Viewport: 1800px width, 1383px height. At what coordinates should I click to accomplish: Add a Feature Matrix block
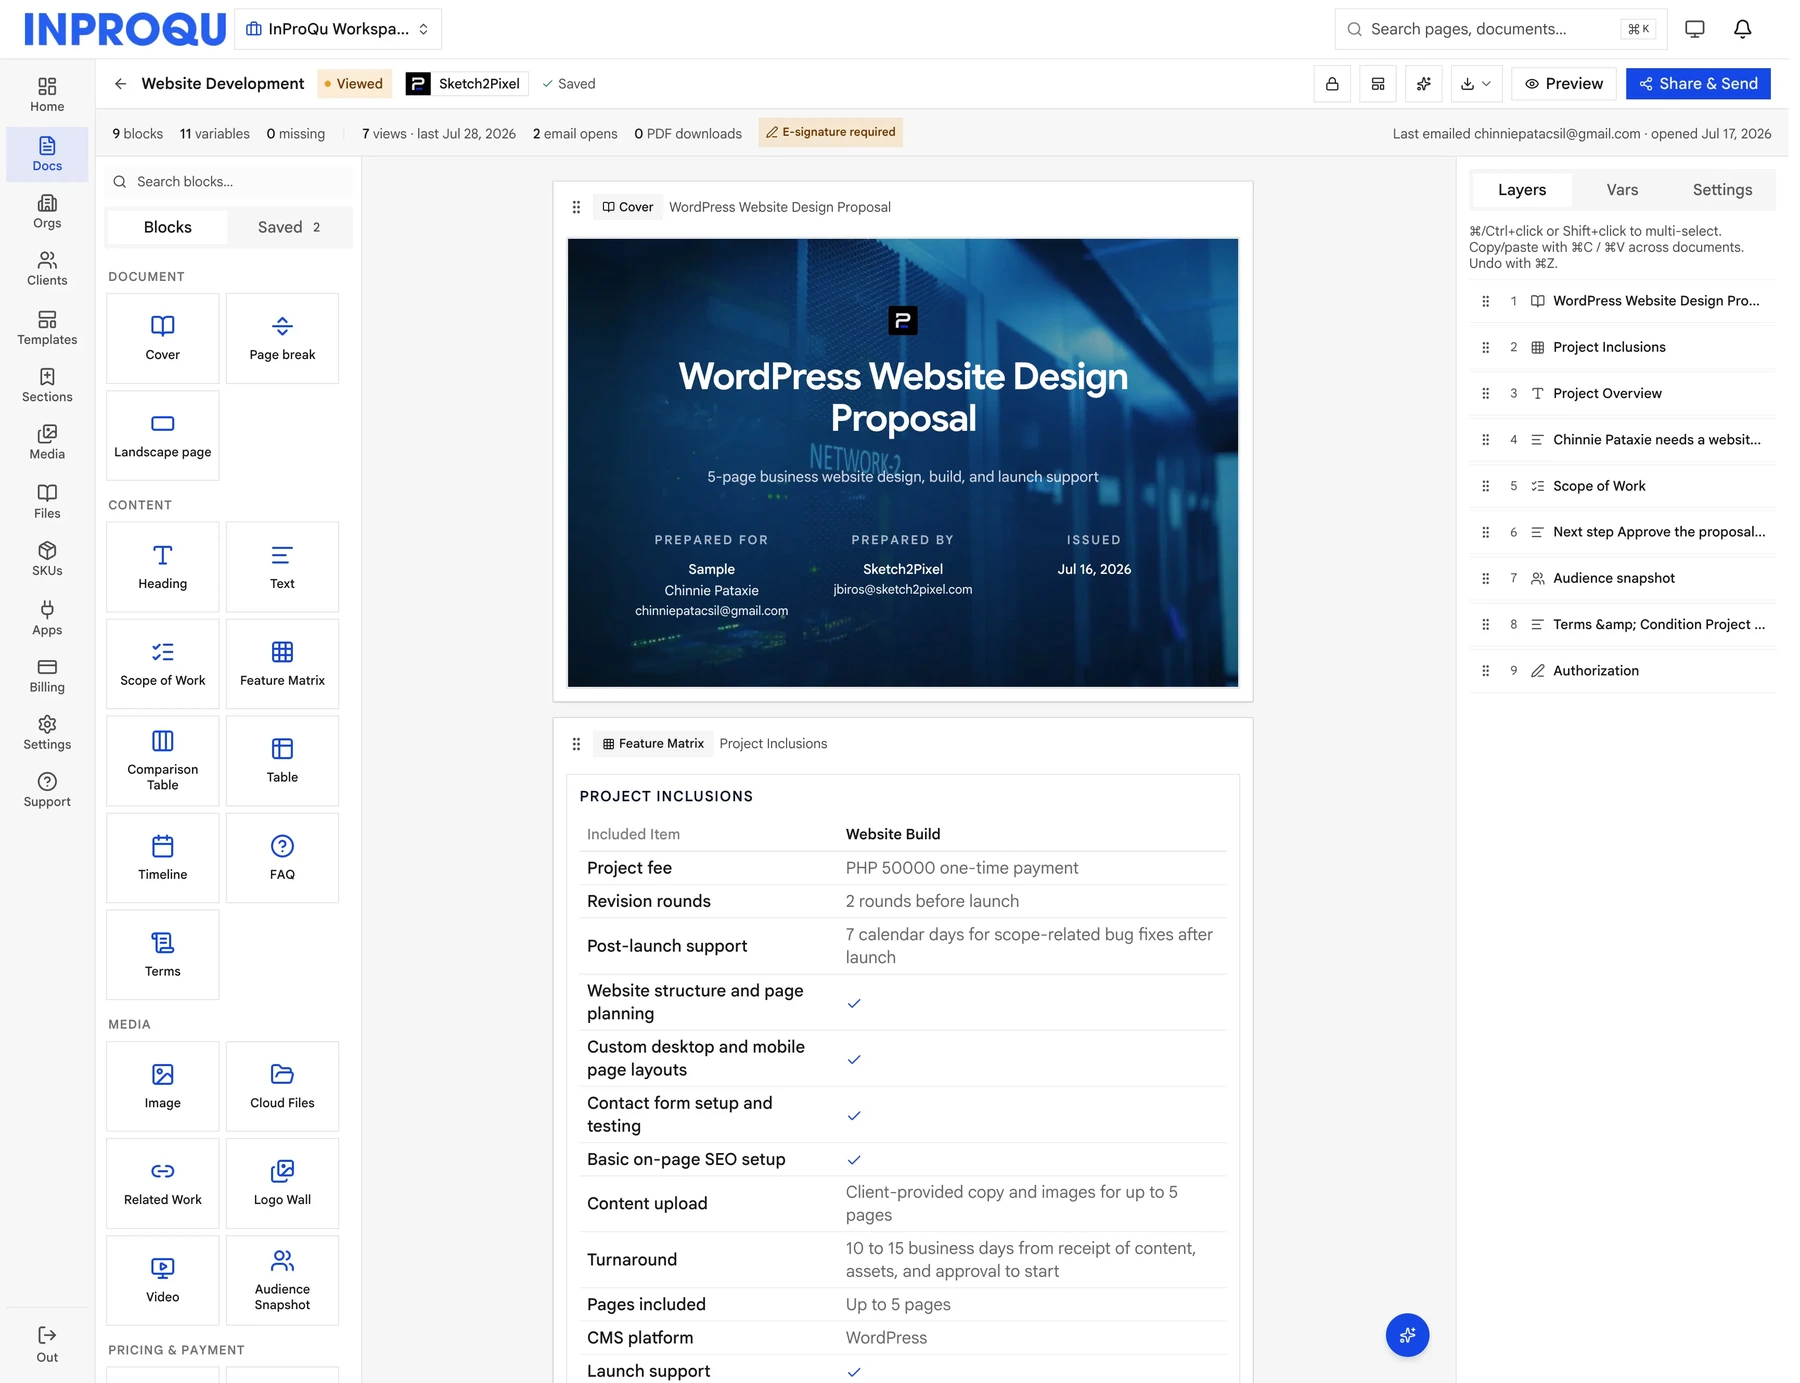pos(282,664)
